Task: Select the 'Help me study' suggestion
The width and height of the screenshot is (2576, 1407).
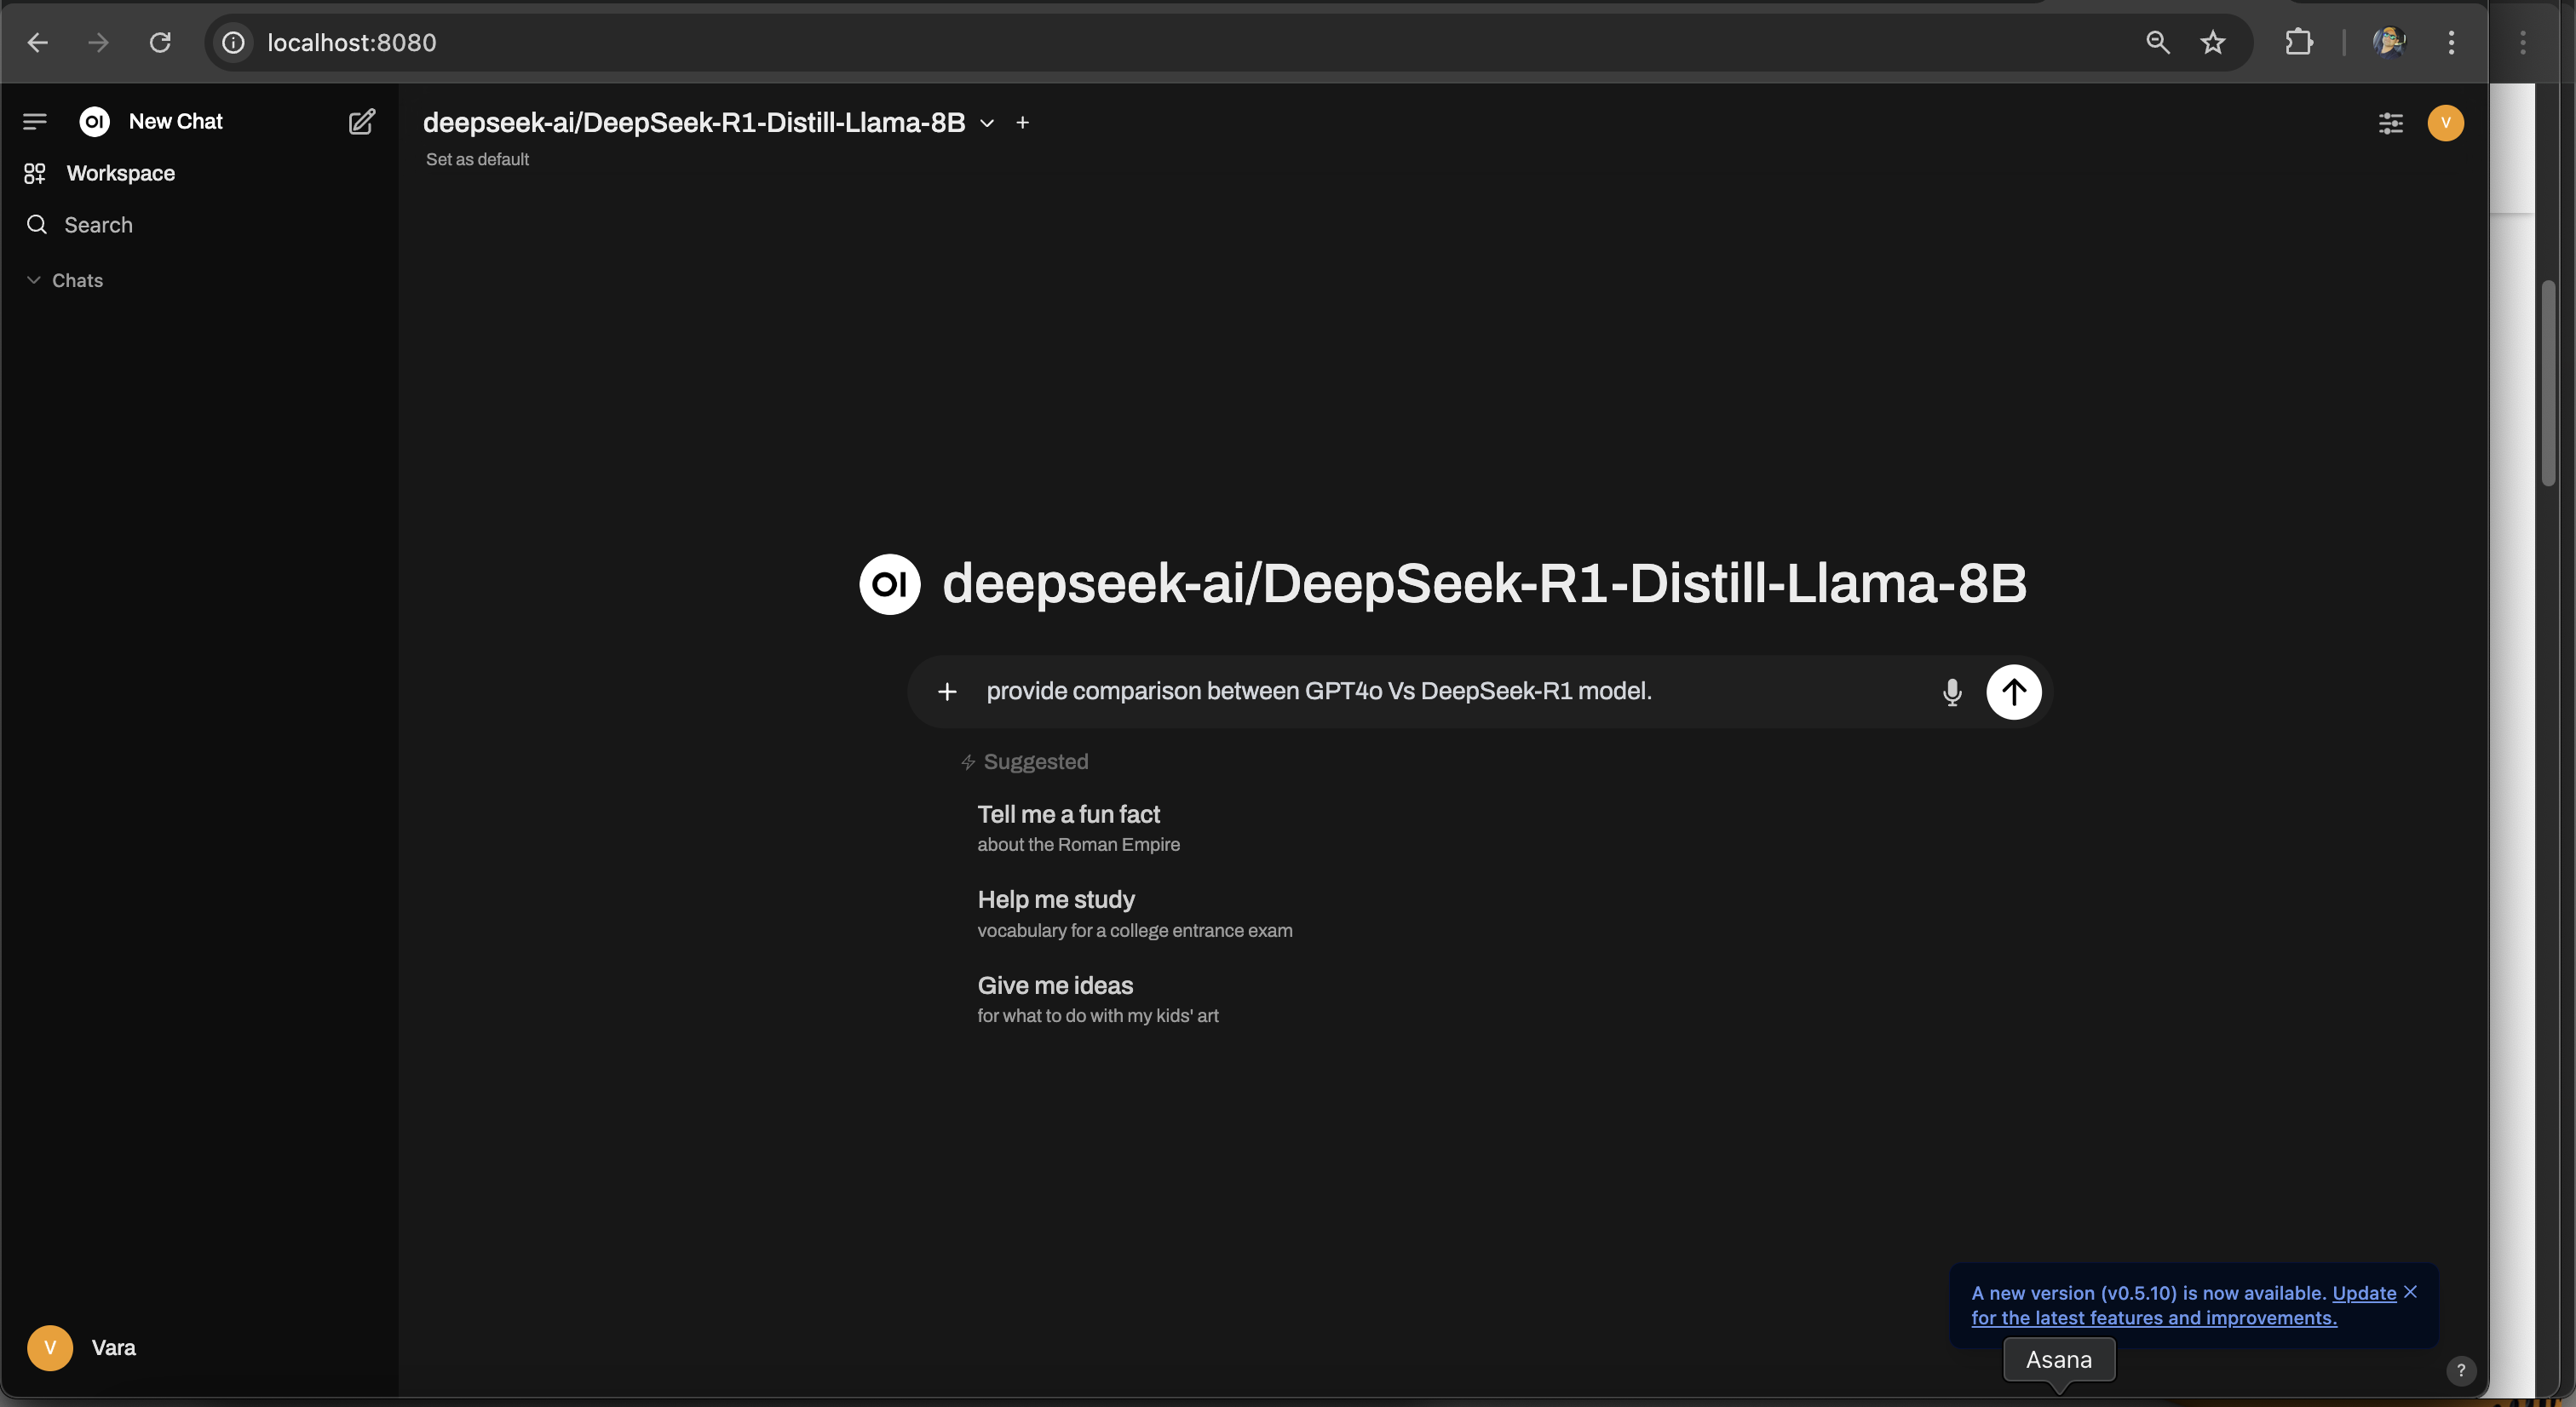Action: (x=1056, y=913)
